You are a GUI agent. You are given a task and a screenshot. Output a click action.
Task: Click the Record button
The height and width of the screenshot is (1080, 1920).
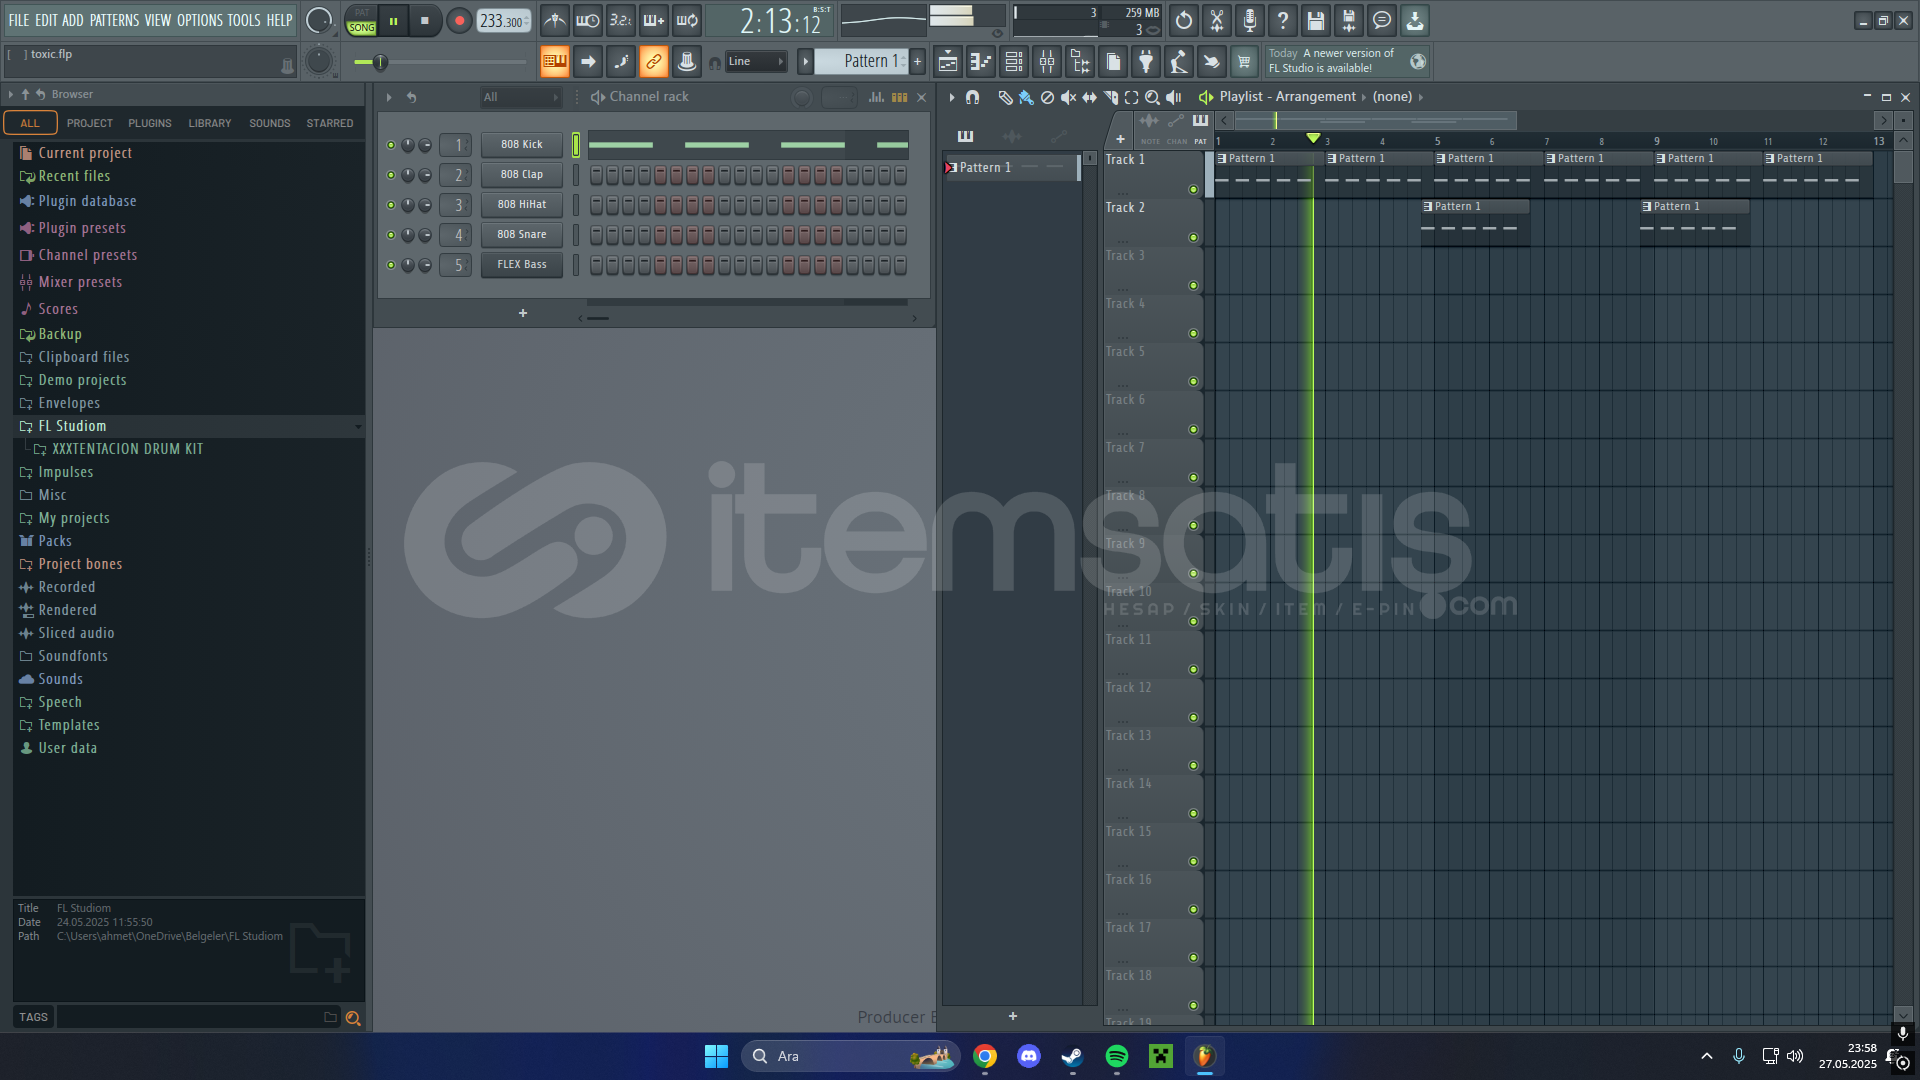[x=459, y=21]
